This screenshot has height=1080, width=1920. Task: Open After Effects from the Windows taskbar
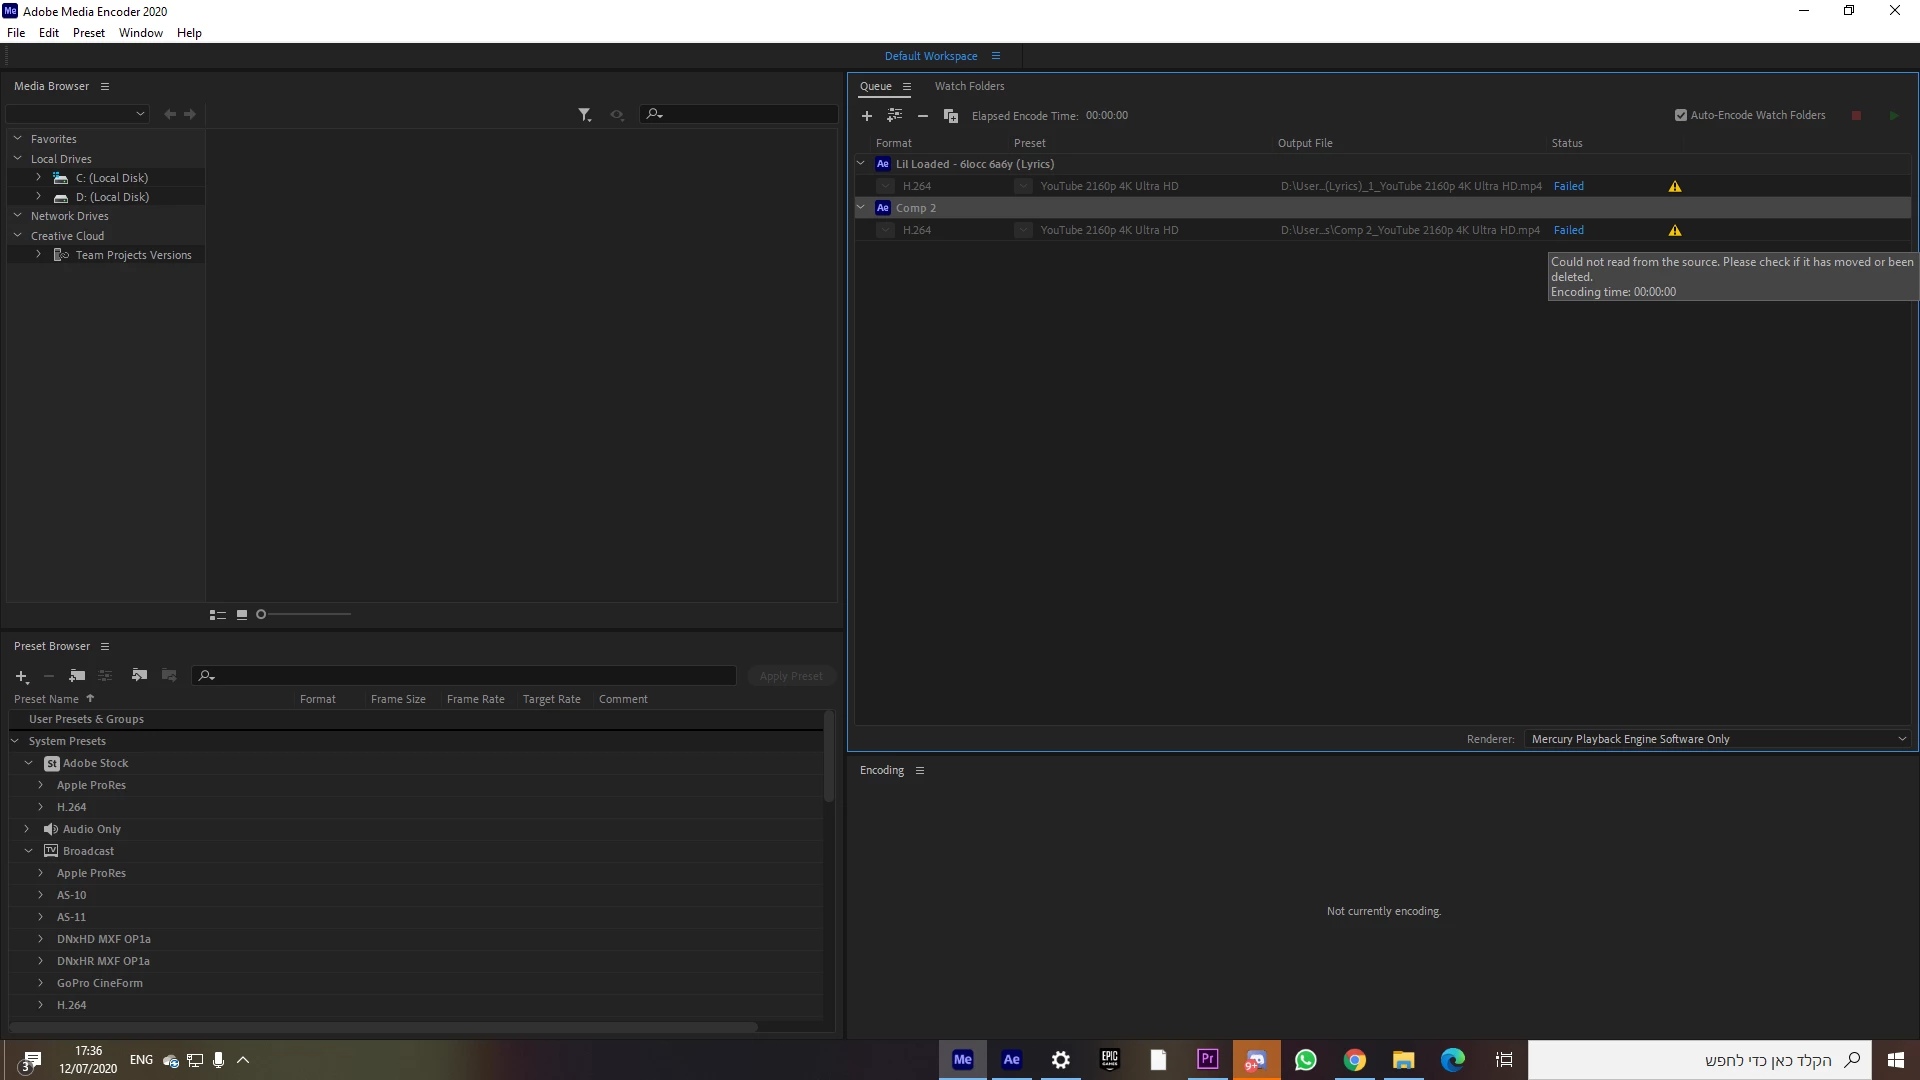click(x=1011, y=1060)
